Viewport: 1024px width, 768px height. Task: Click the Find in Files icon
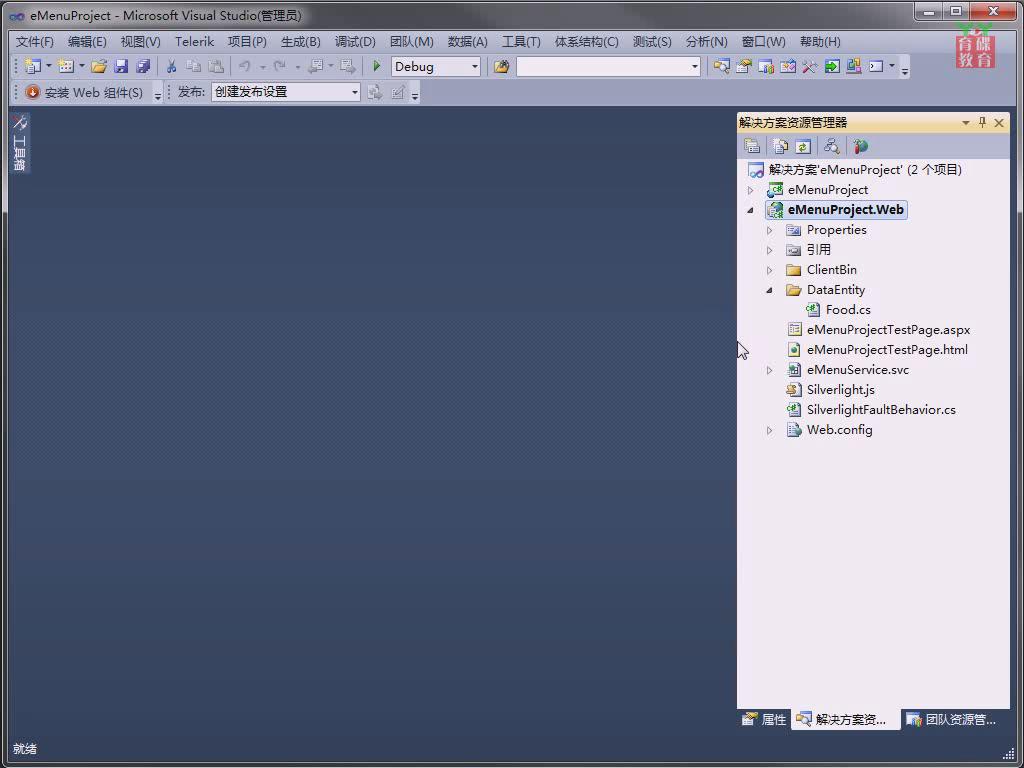tap(501, 66)
